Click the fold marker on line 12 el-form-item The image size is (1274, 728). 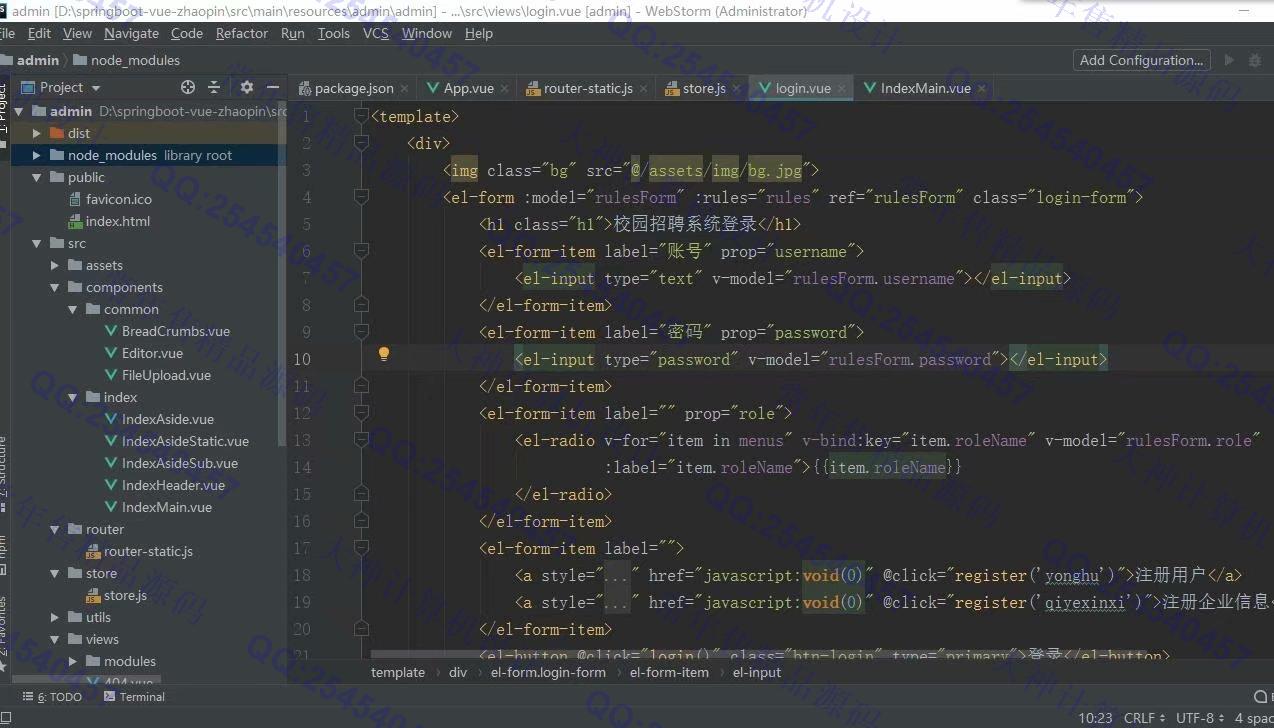click(x=361, y=413)
